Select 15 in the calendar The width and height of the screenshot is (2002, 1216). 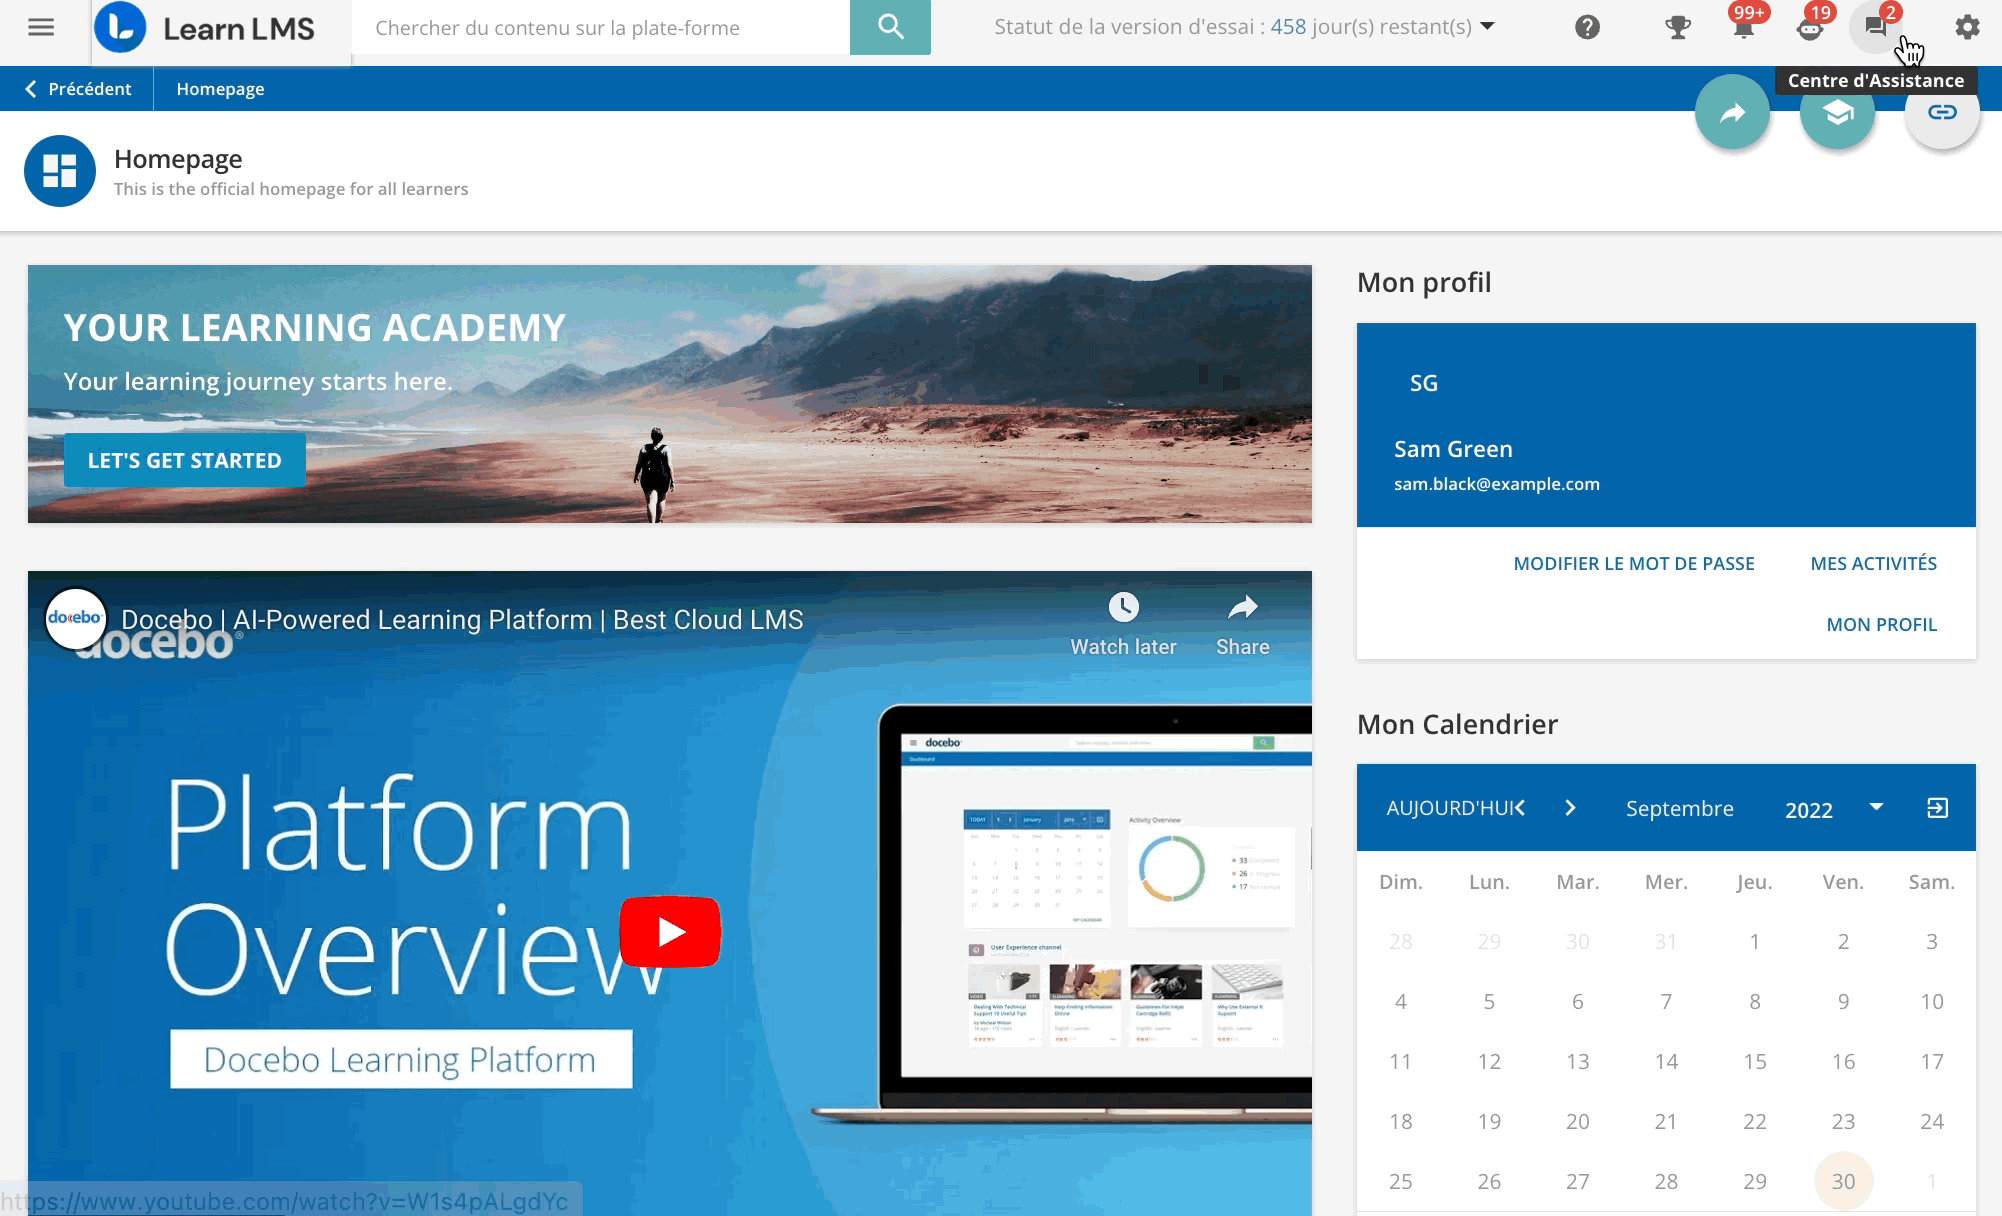(x=1755, y=1061)
